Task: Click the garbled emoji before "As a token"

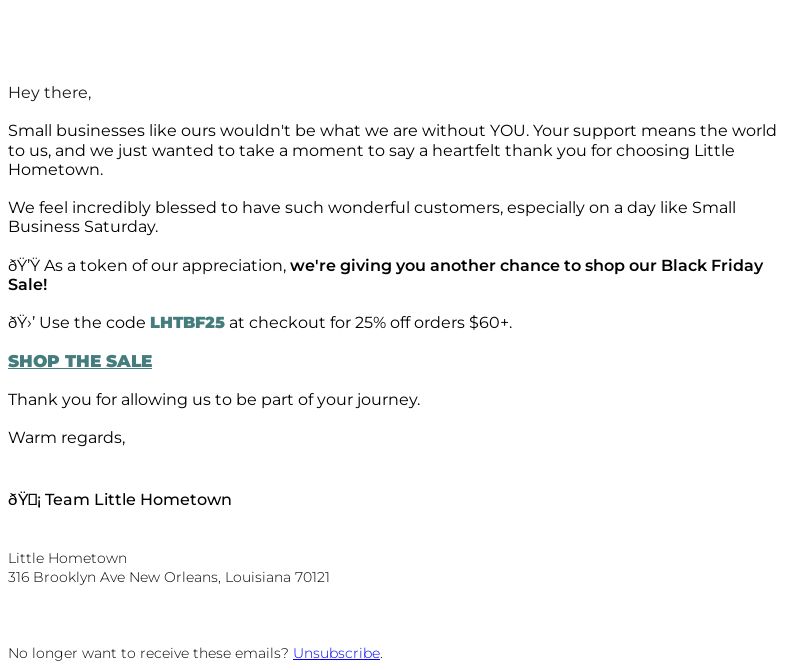Action: tap(24, 265)
